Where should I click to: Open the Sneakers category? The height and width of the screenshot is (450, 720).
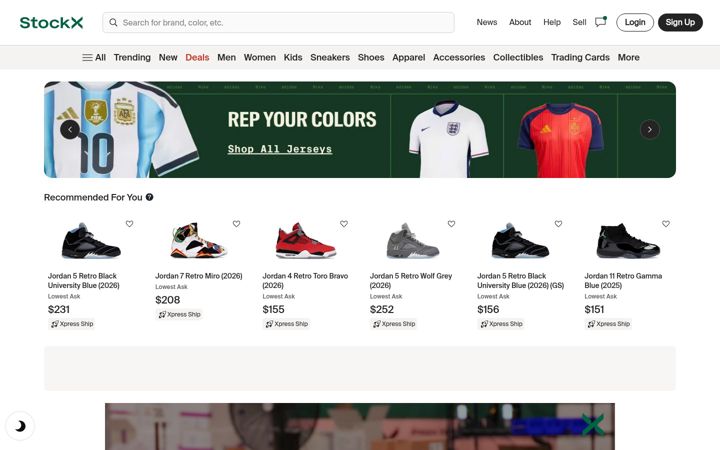pos(330,57)
